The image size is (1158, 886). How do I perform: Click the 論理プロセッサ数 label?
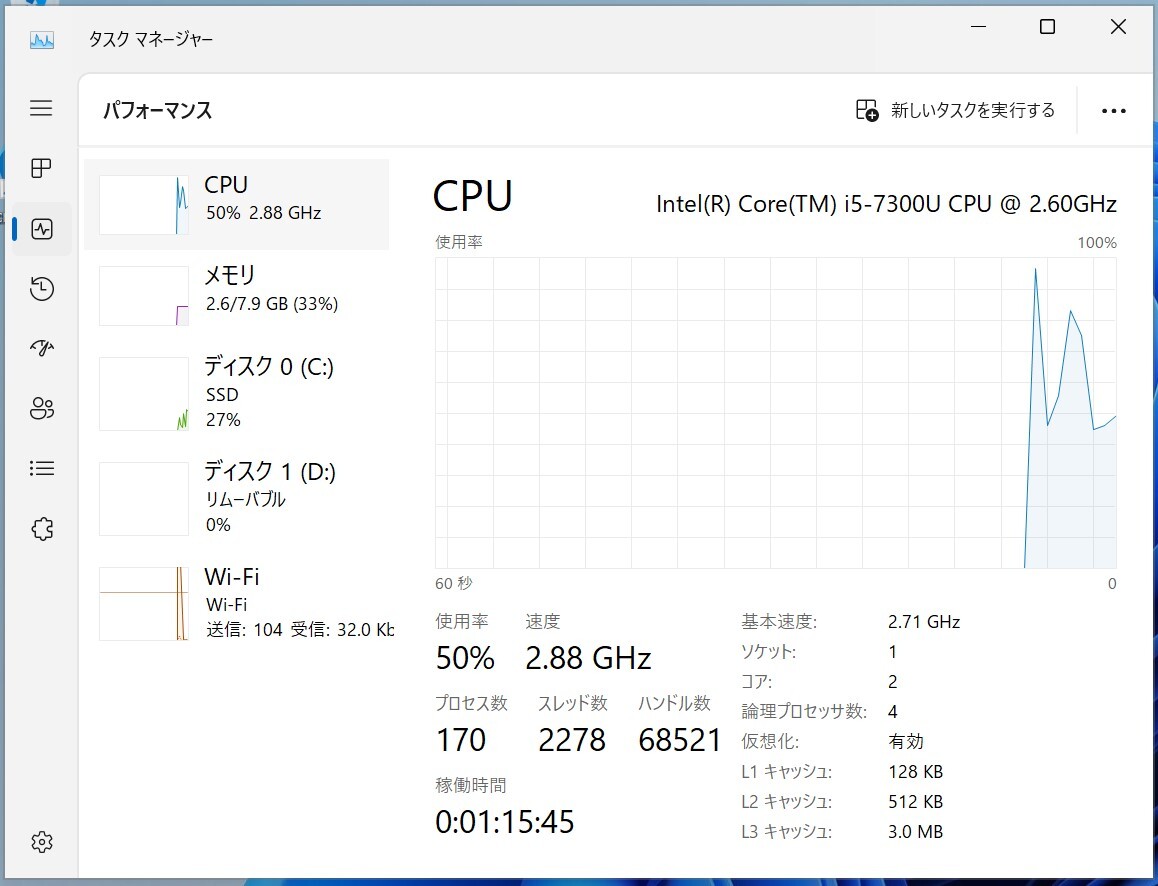click(x=804, y=712)
